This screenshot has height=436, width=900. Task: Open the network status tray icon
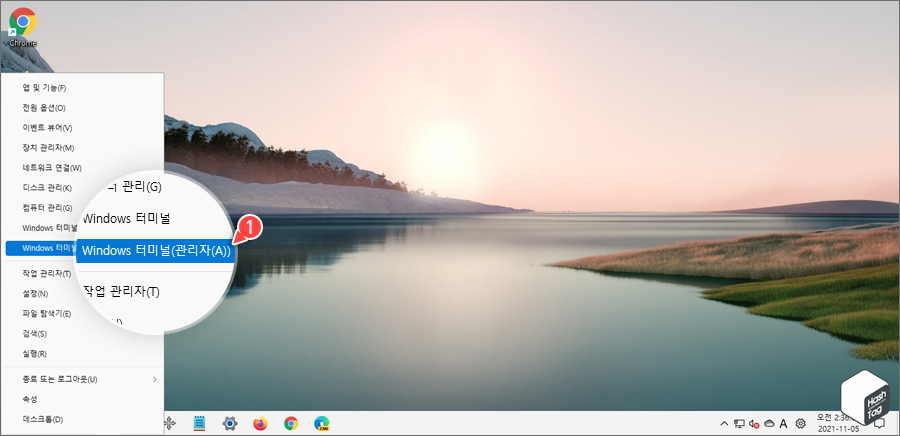[739, 424]
